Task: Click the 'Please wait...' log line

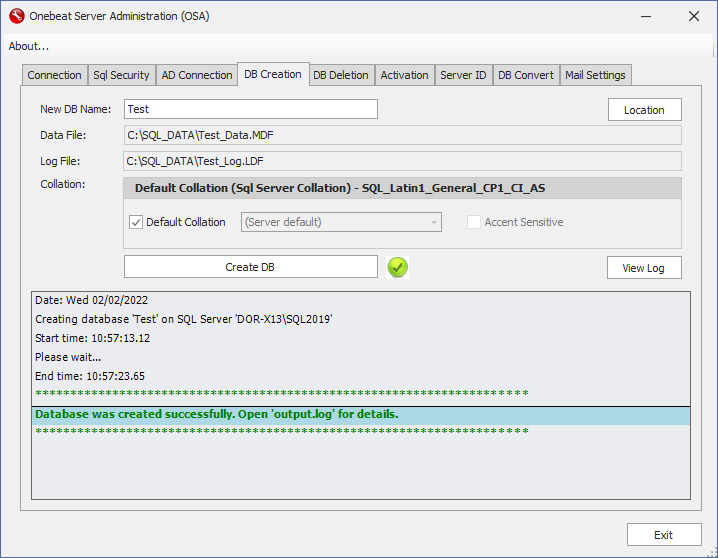Action: point(68,357)
